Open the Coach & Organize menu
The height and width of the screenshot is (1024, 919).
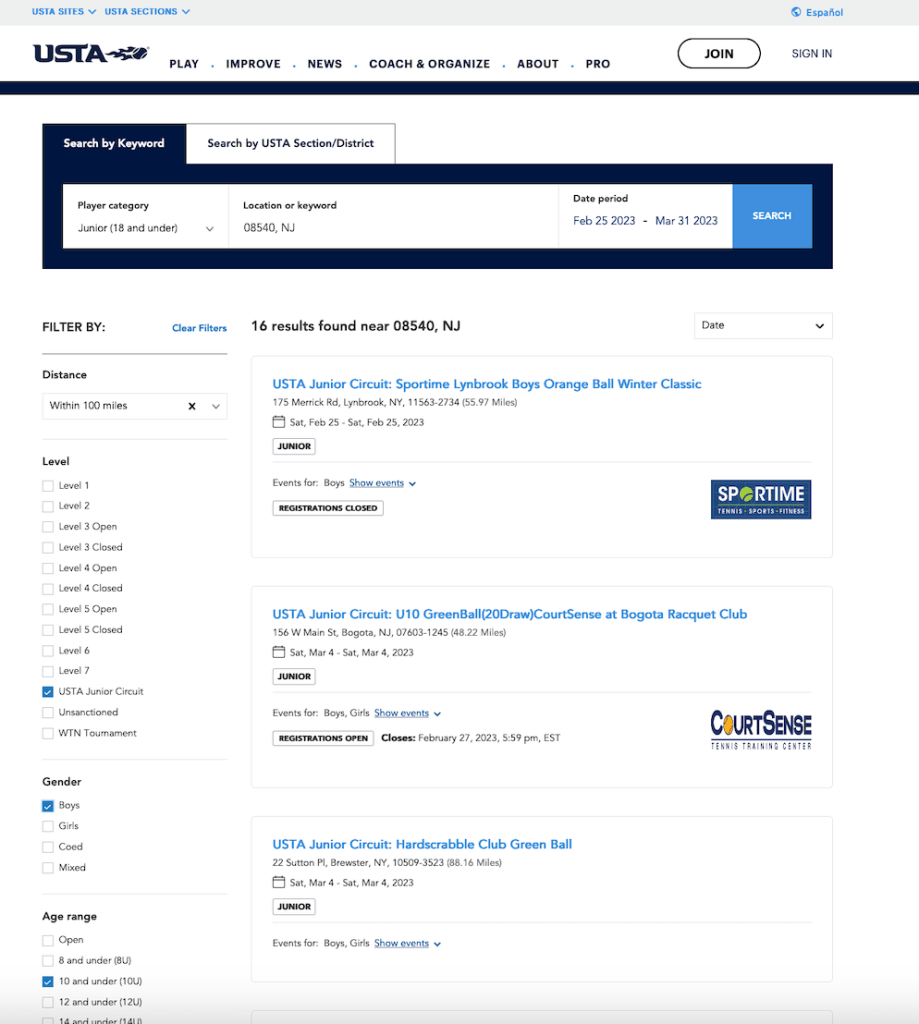[429, 64]
